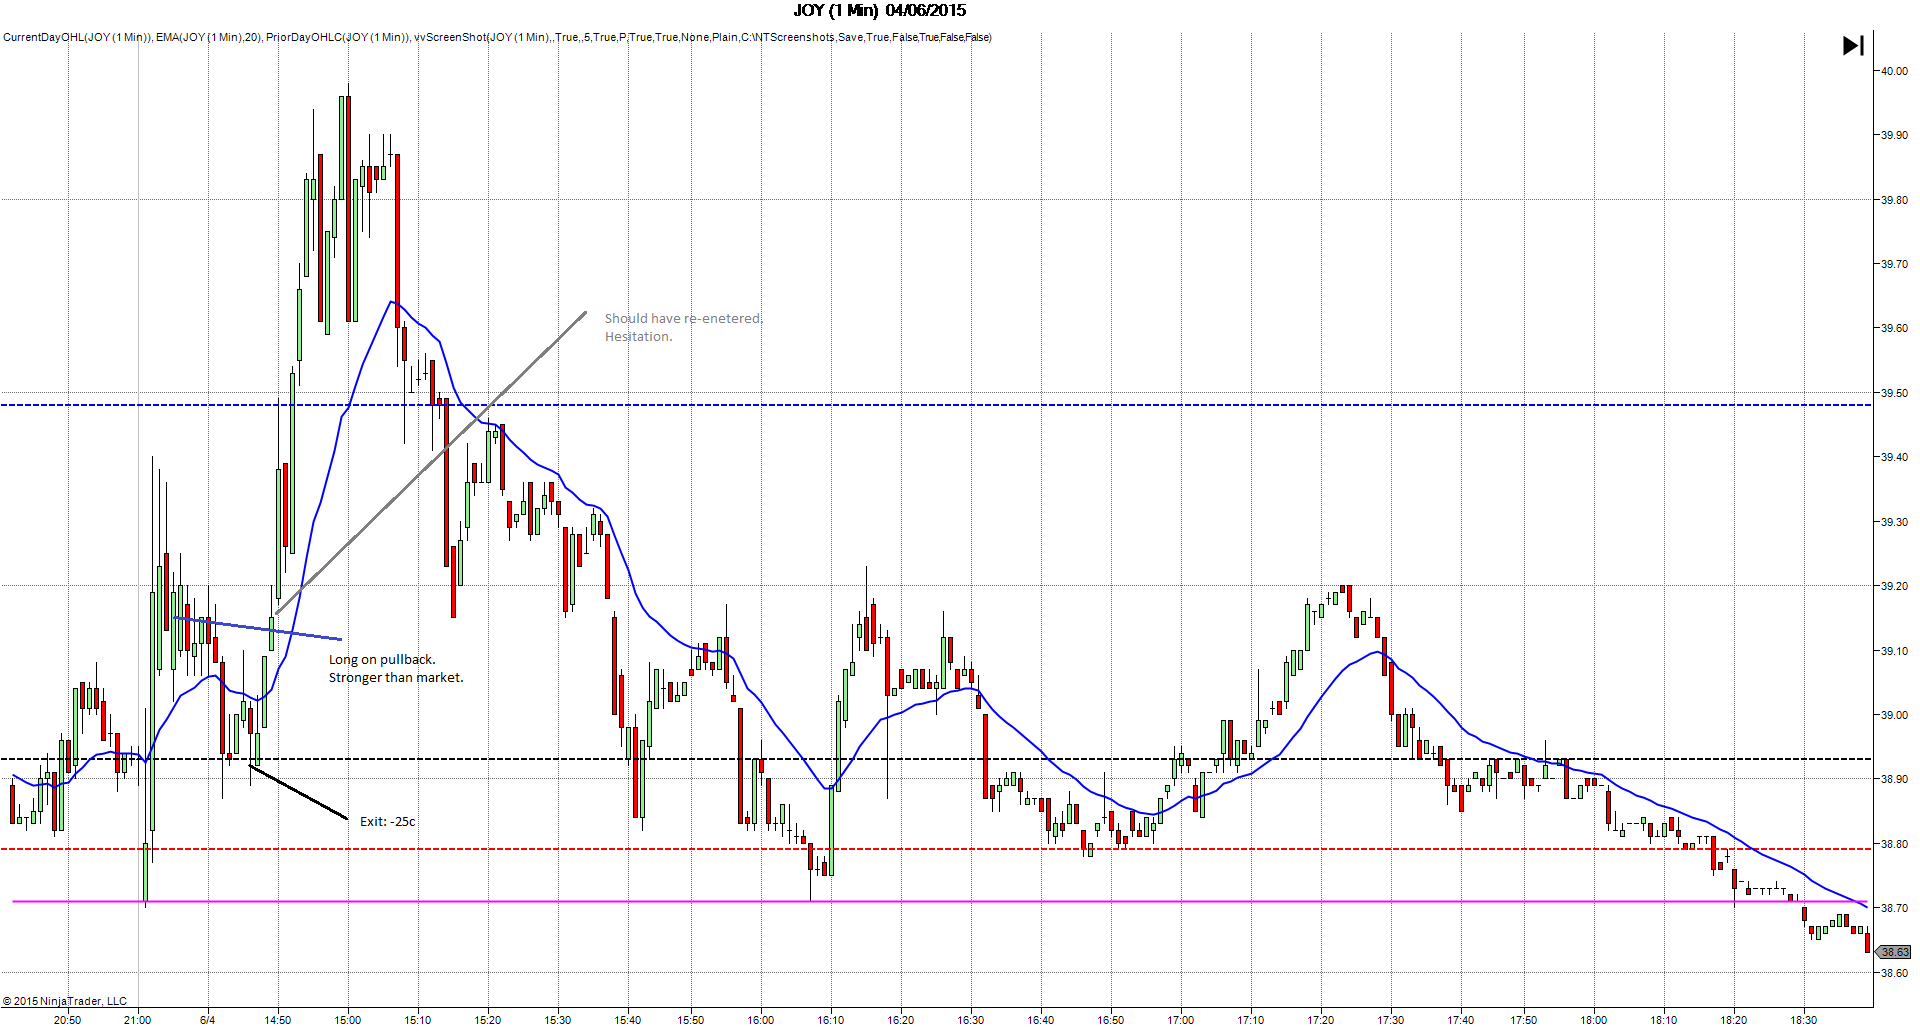Click the 39.90 price axis label
This screenshot has width=1920, height=1034.
pos(1894,135)
